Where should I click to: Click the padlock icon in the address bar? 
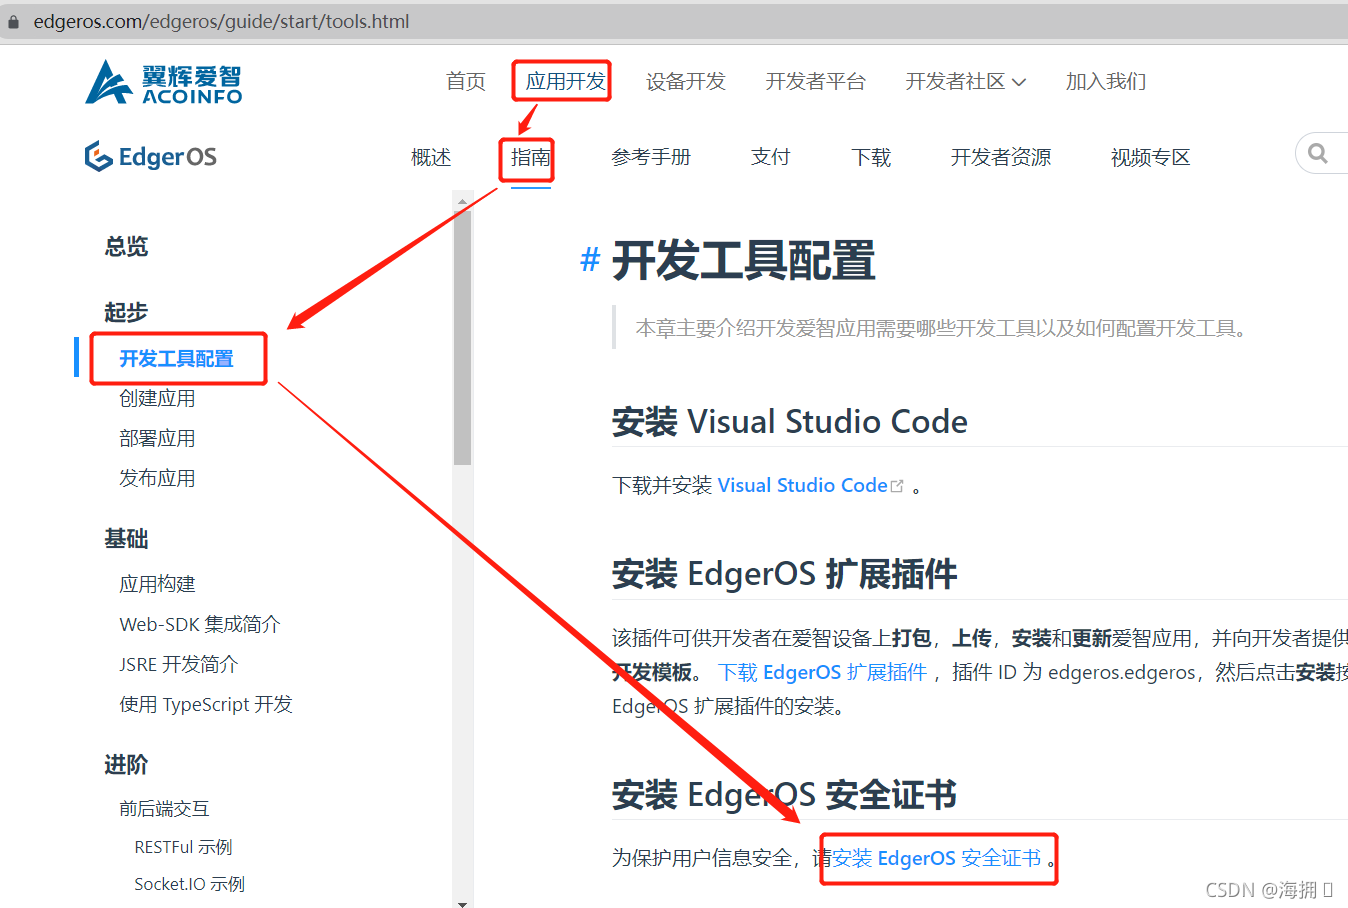pos(12,20)
